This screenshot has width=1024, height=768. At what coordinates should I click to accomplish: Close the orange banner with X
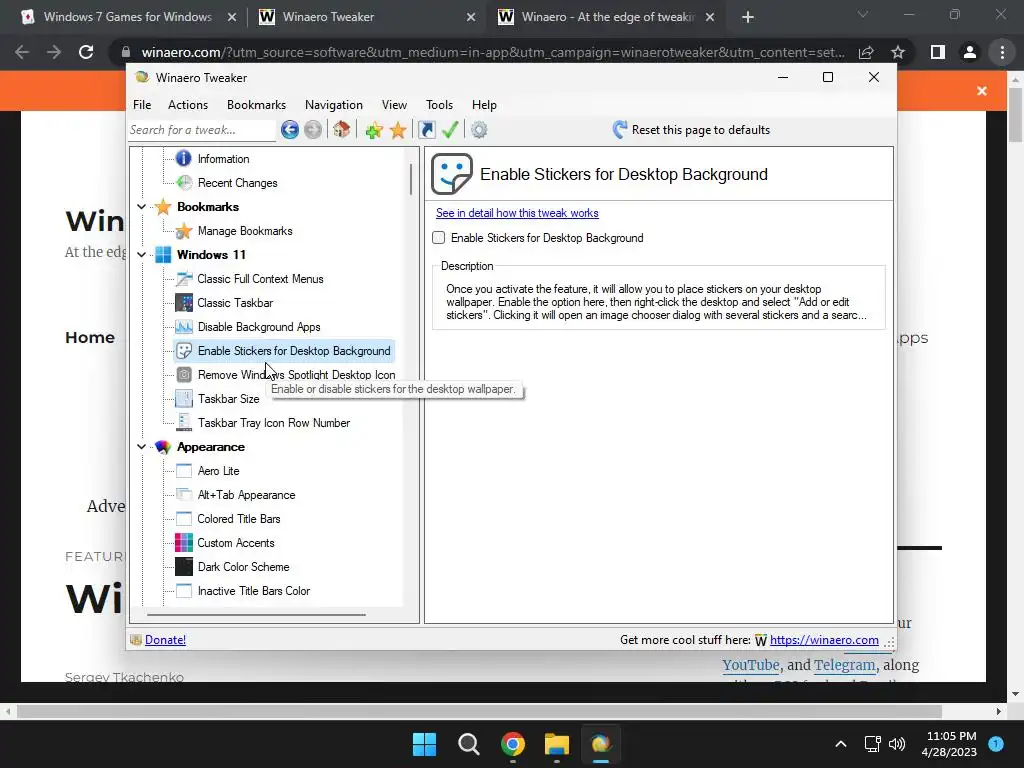(x=982, y=91)
